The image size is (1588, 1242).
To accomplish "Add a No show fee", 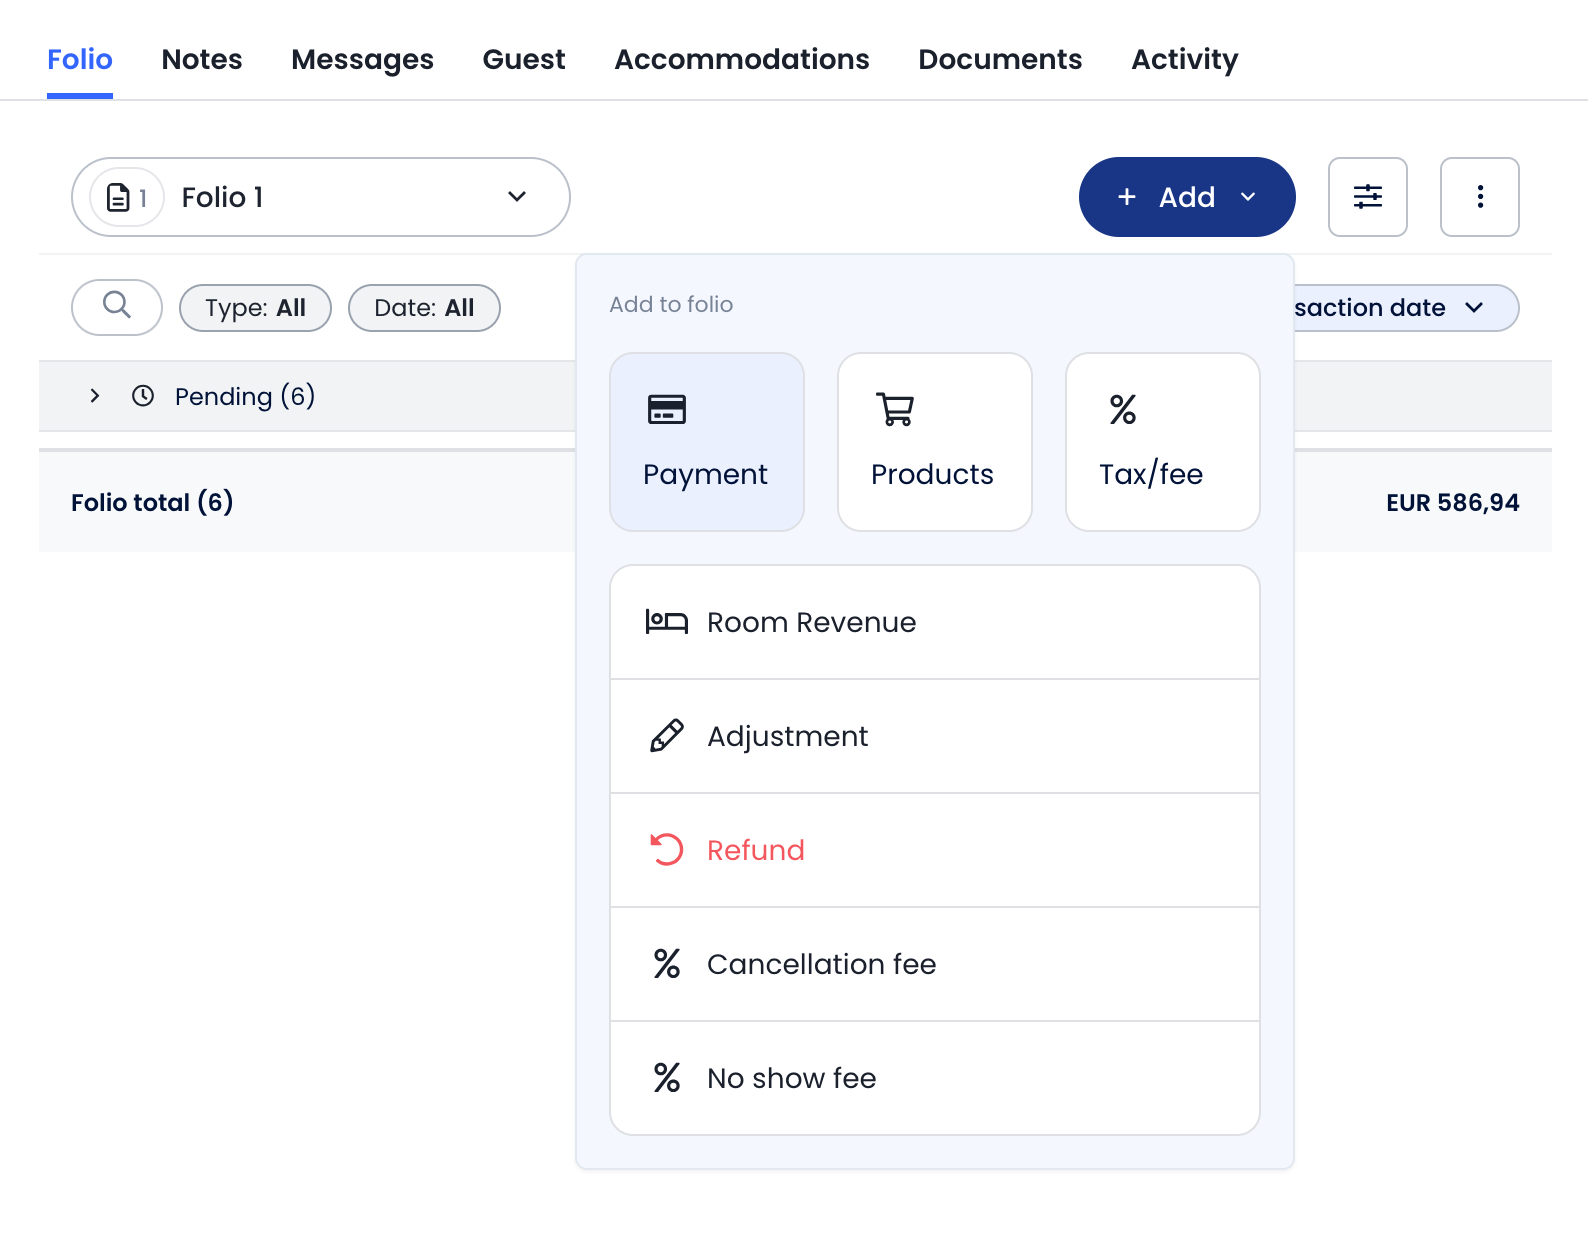I will [x=934, y=1078].
